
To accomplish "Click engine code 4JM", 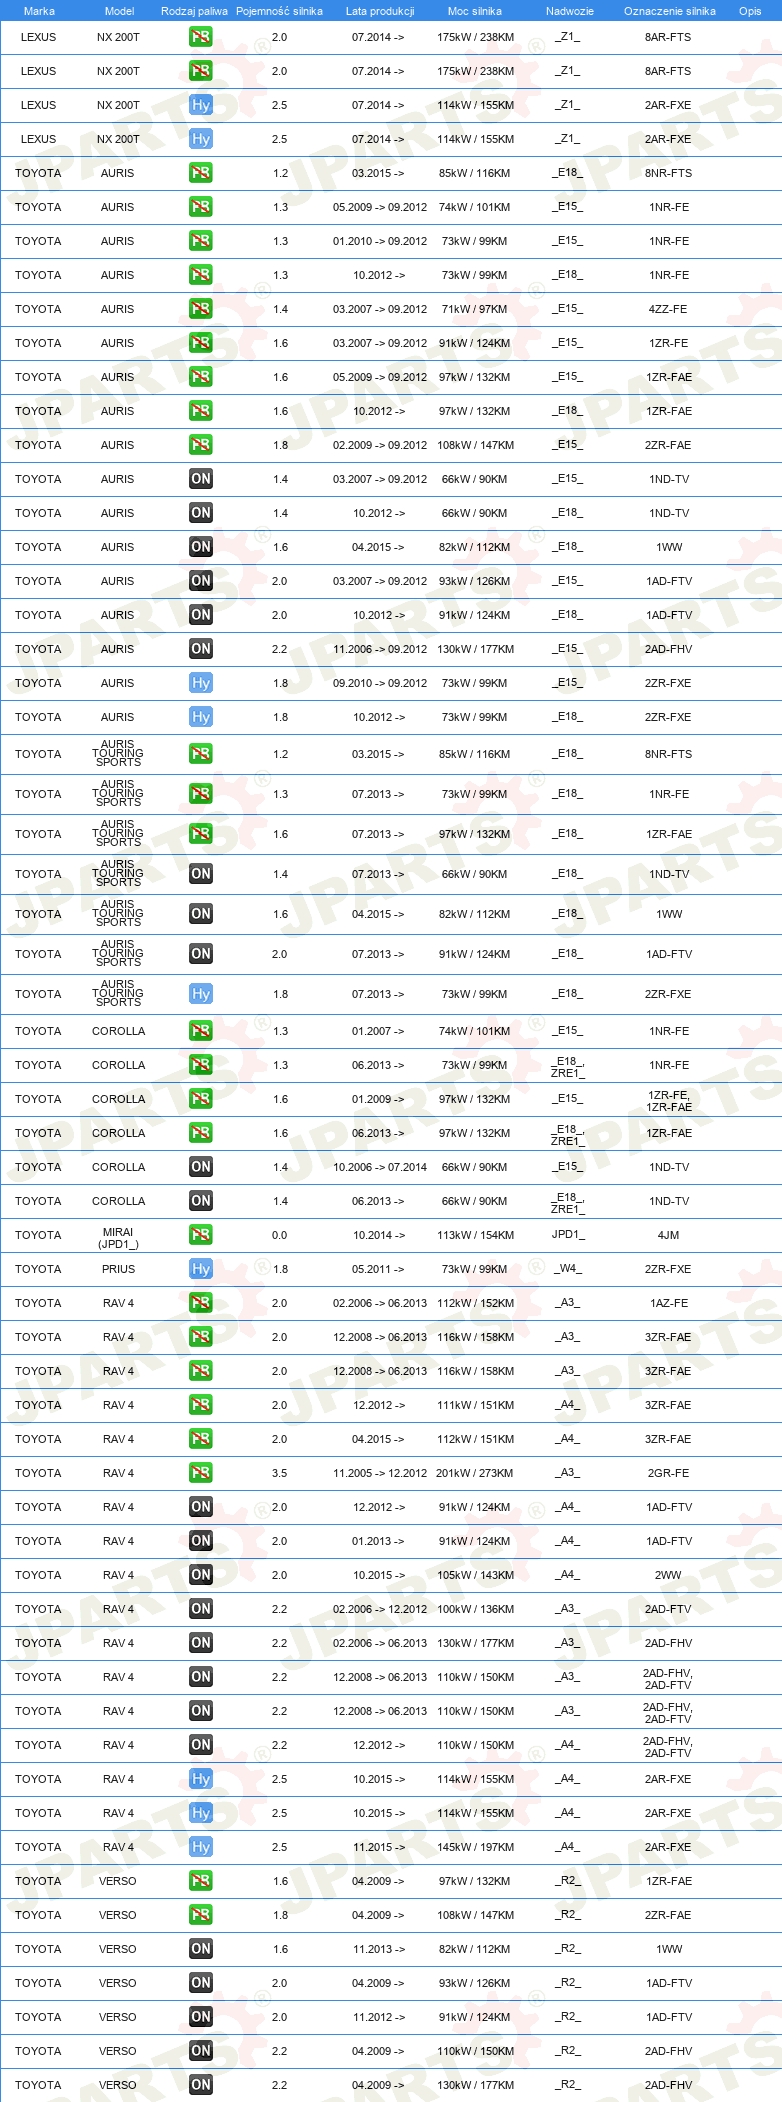I will 668,1235.
